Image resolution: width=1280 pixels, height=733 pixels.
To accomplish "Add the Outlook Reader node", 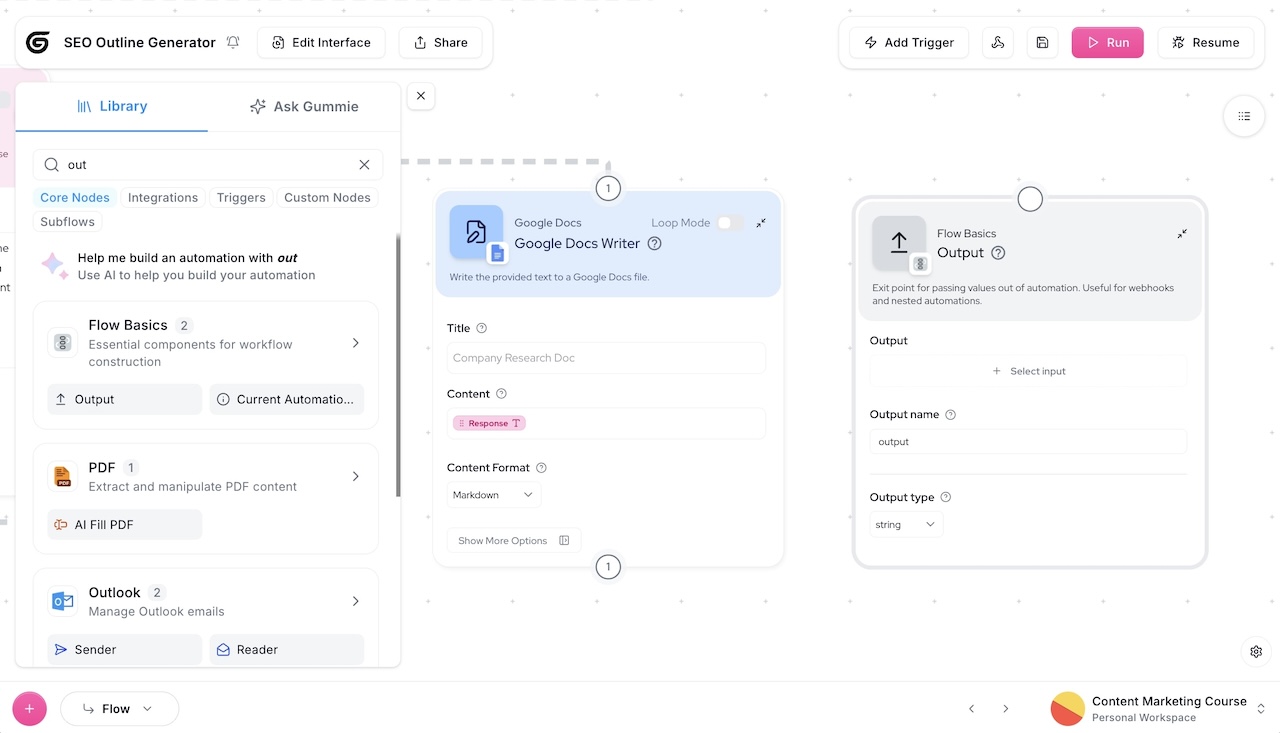I will (x=287, y=649).
